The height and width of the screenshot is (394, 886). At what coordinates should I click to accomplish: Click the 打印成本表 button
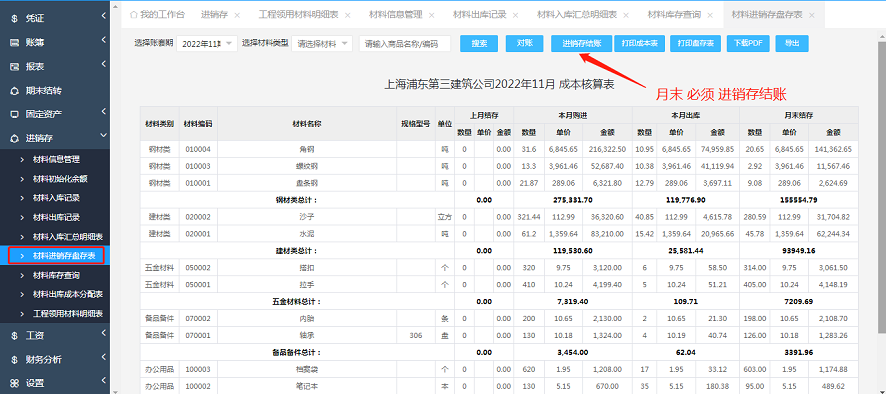point(639,44)
